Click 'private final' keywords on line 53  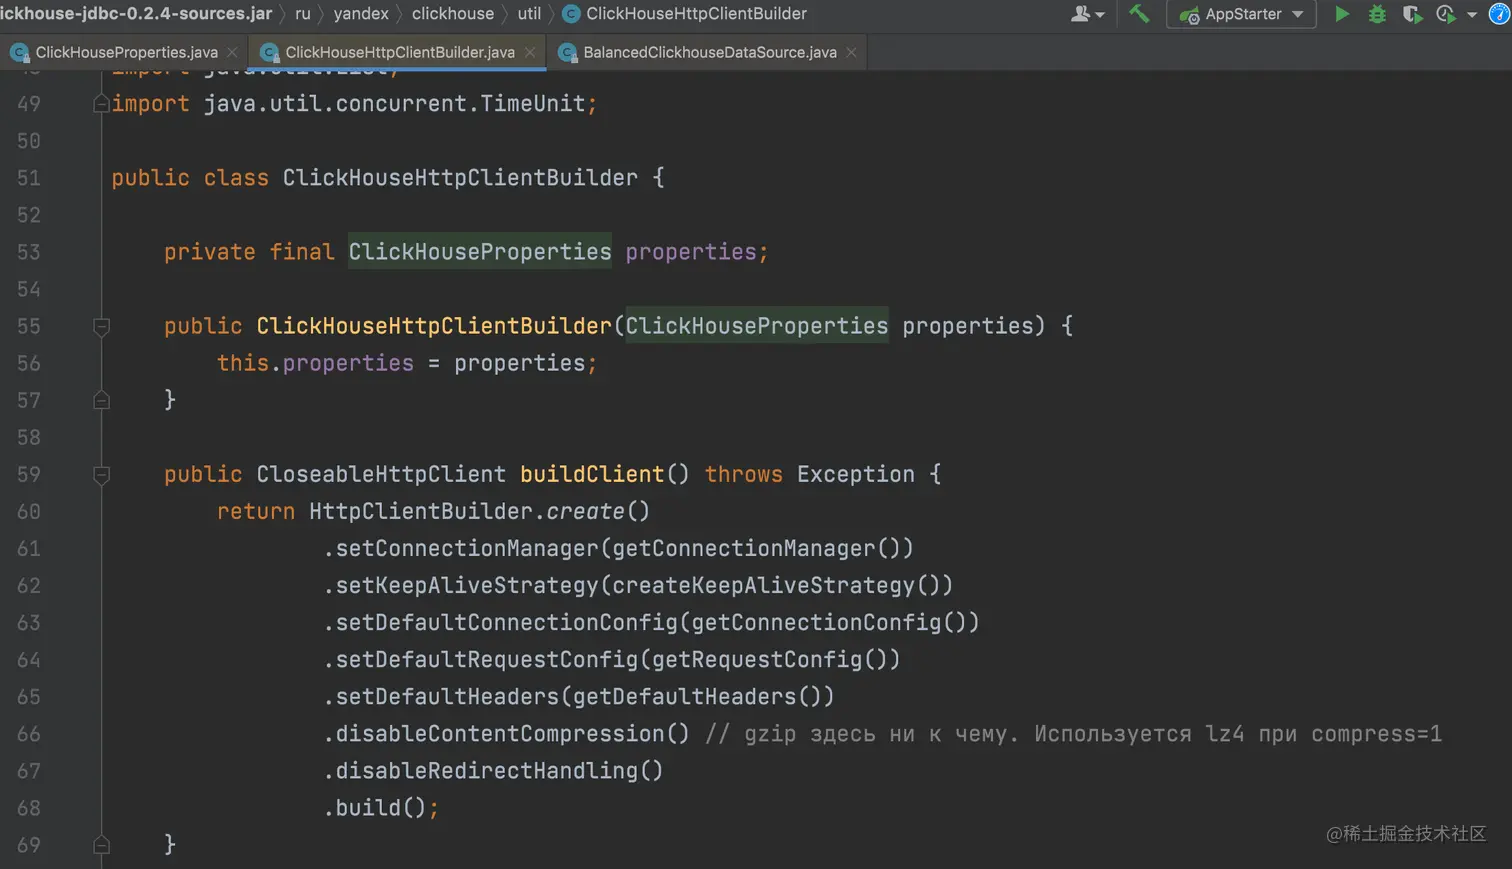[249, 252]
